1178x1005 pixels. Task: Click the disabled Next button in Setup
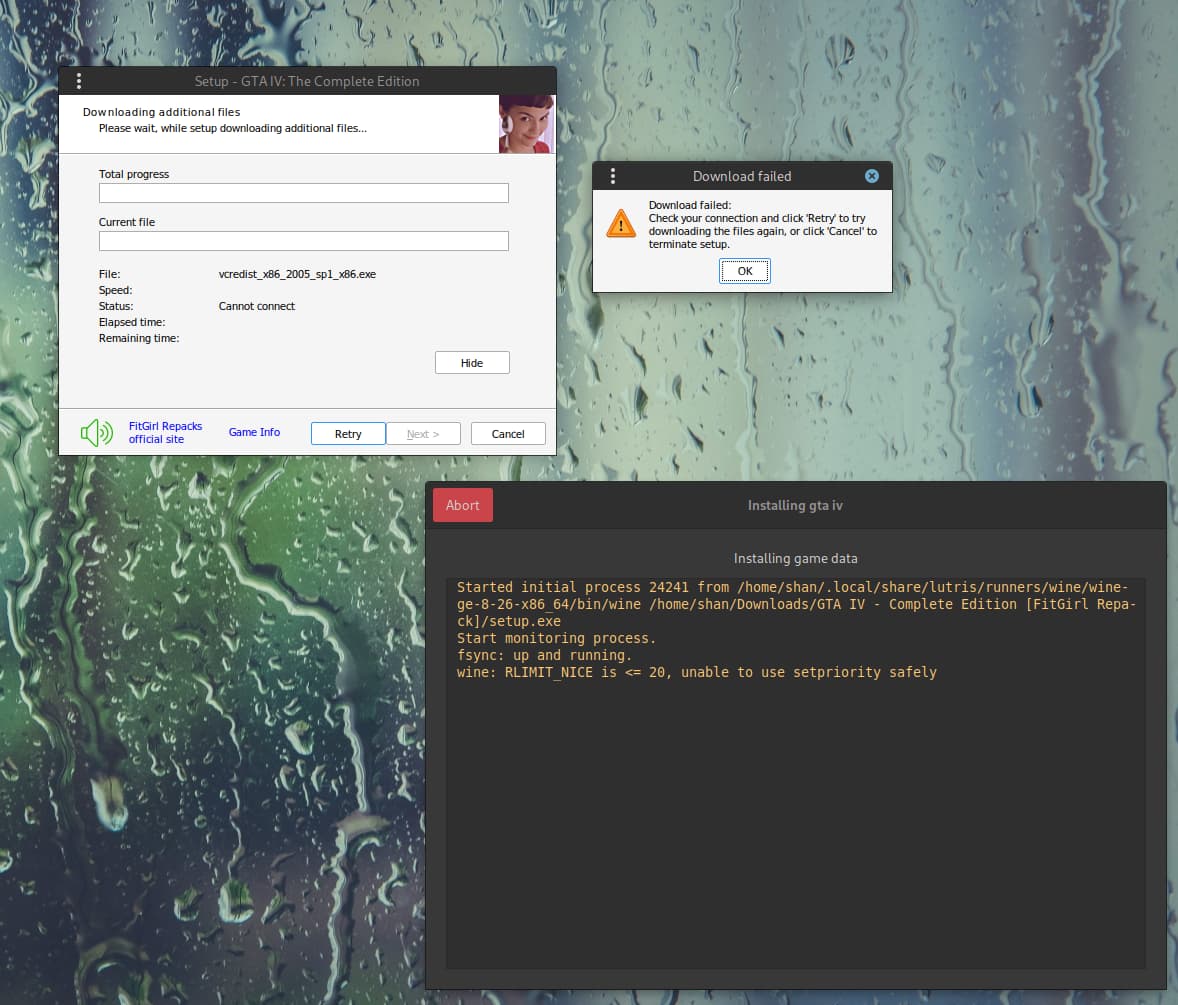[423, 433]
